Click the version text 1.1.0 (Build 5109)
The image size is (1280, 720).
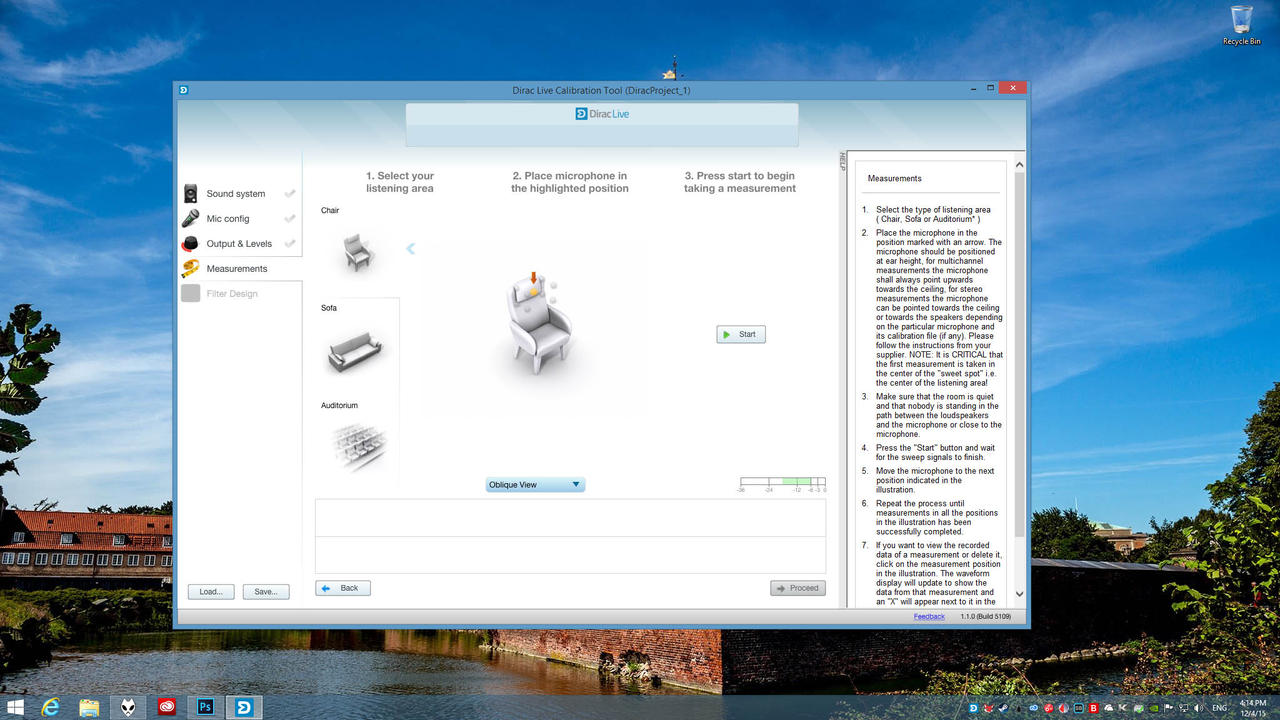click(x=986, y=617)
